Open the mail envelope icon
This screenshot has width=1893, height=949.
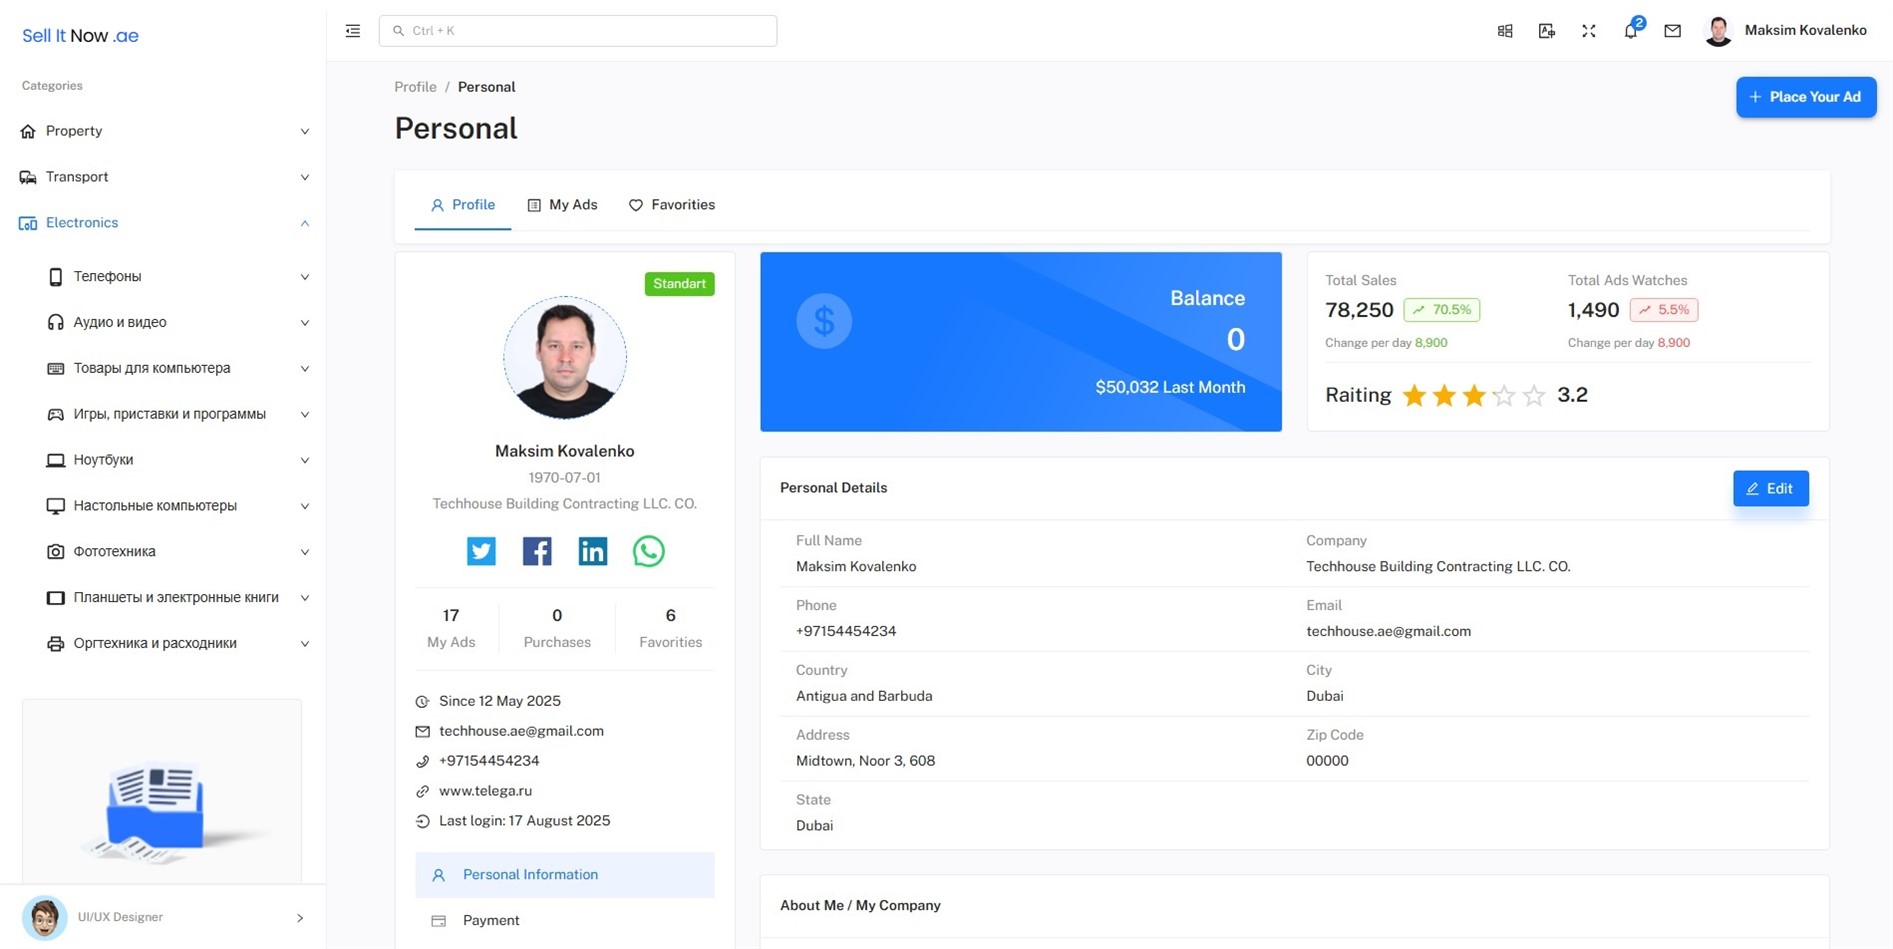pyautogui.click(x=1672, y=31)
